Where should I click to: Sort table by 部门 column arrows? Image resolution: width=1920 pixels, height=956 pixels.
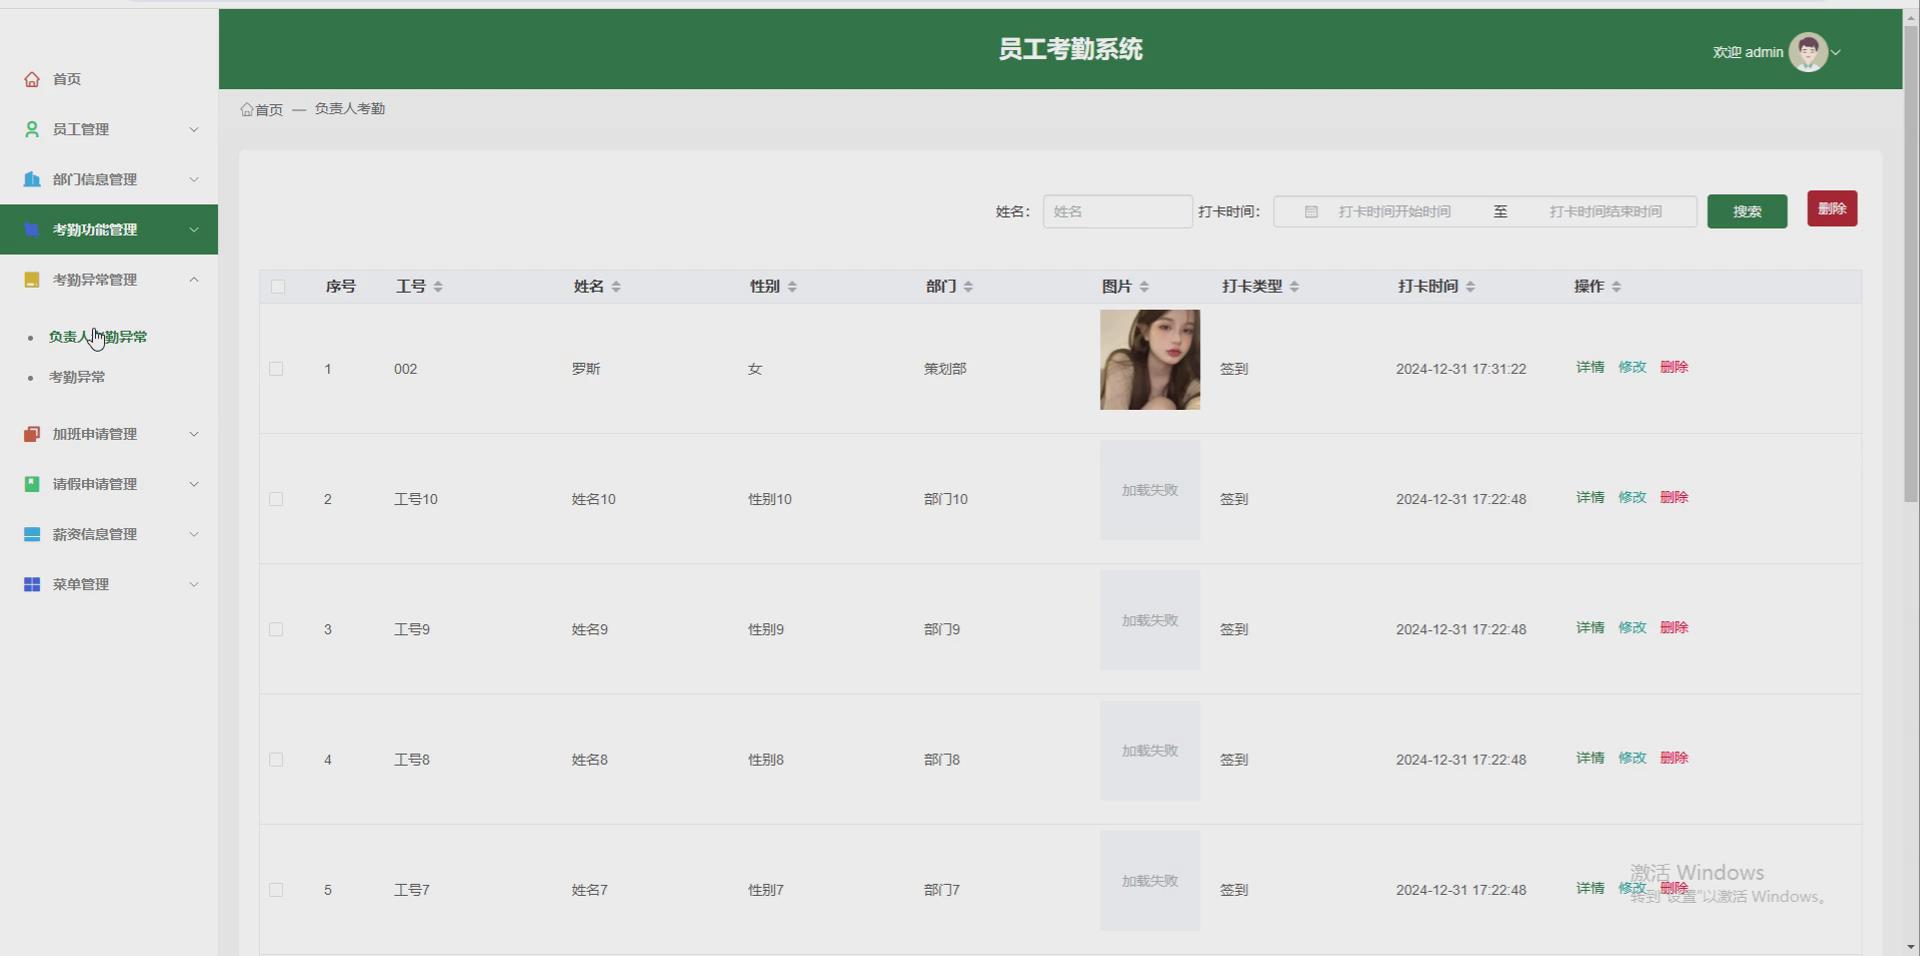pos(968,287)
